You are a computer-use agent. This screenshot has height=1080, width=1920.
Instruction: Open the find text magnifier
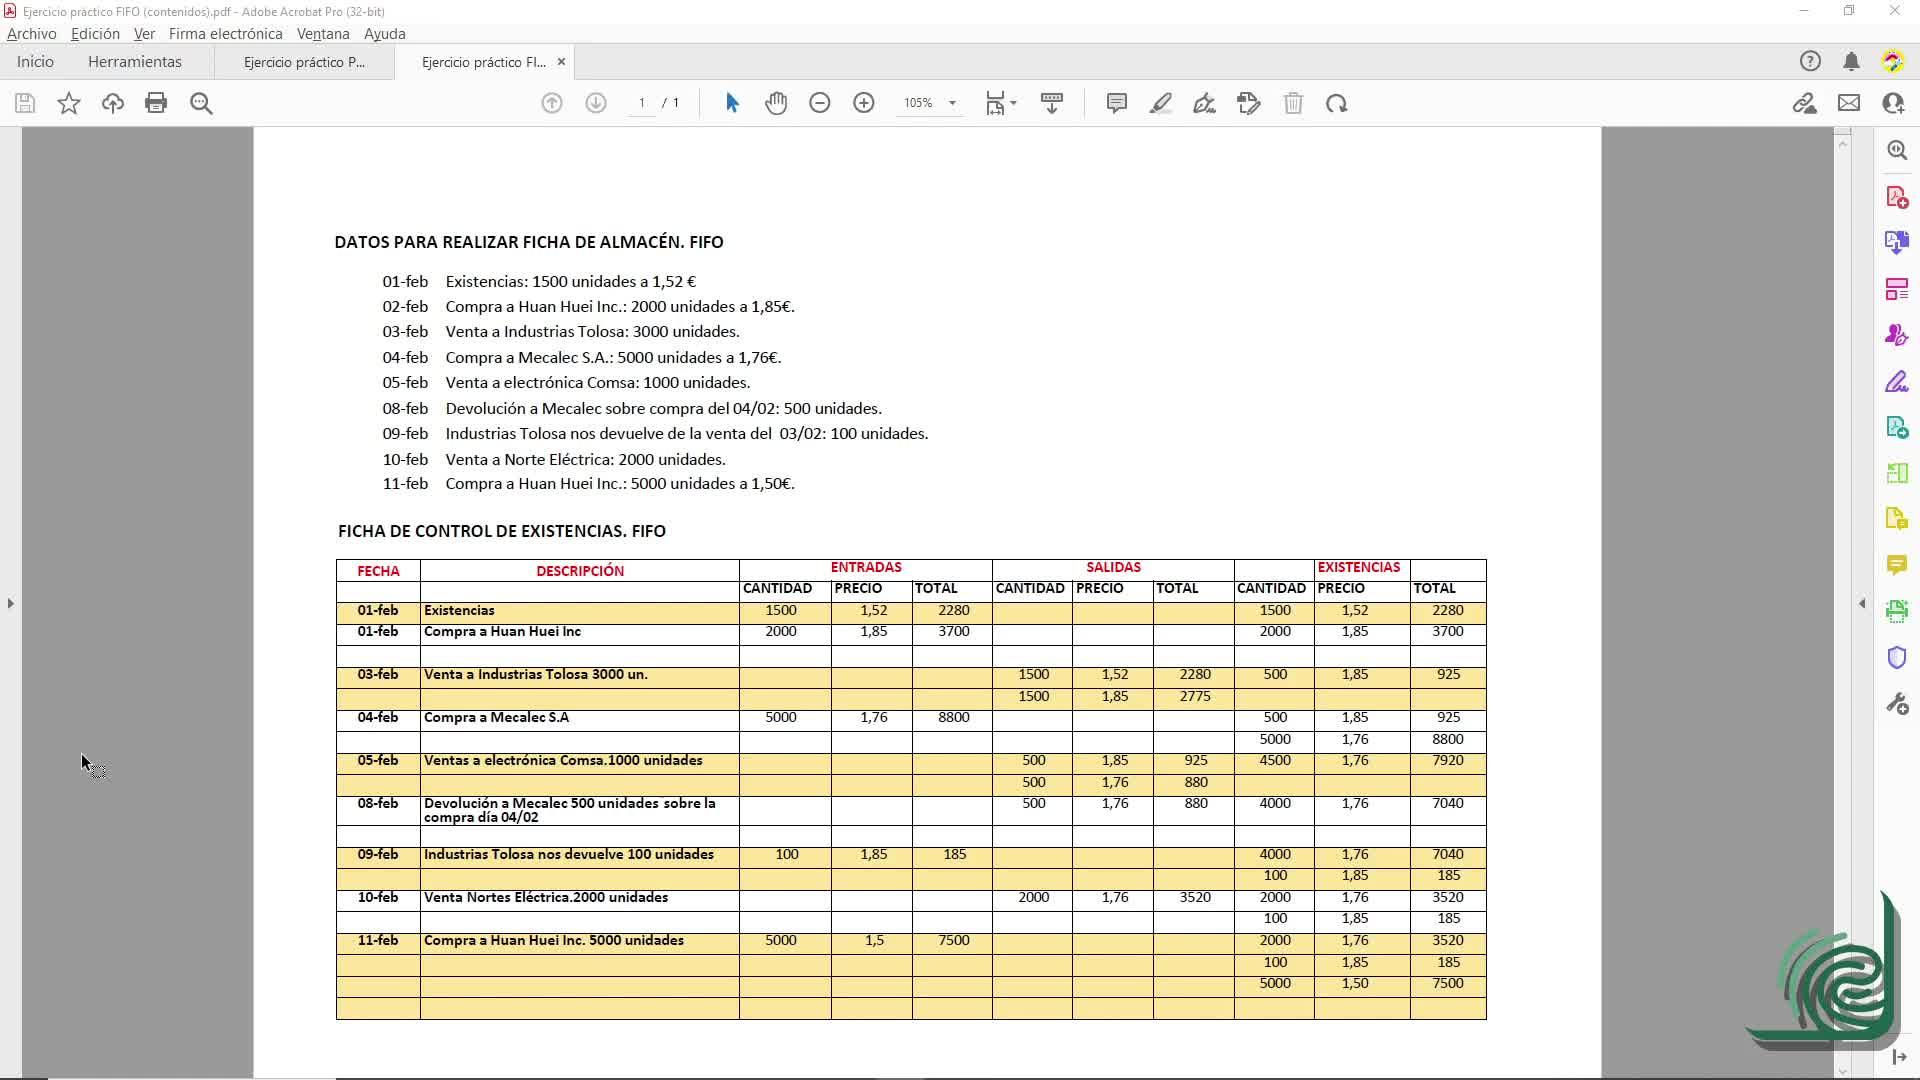(x=201, y=103)
